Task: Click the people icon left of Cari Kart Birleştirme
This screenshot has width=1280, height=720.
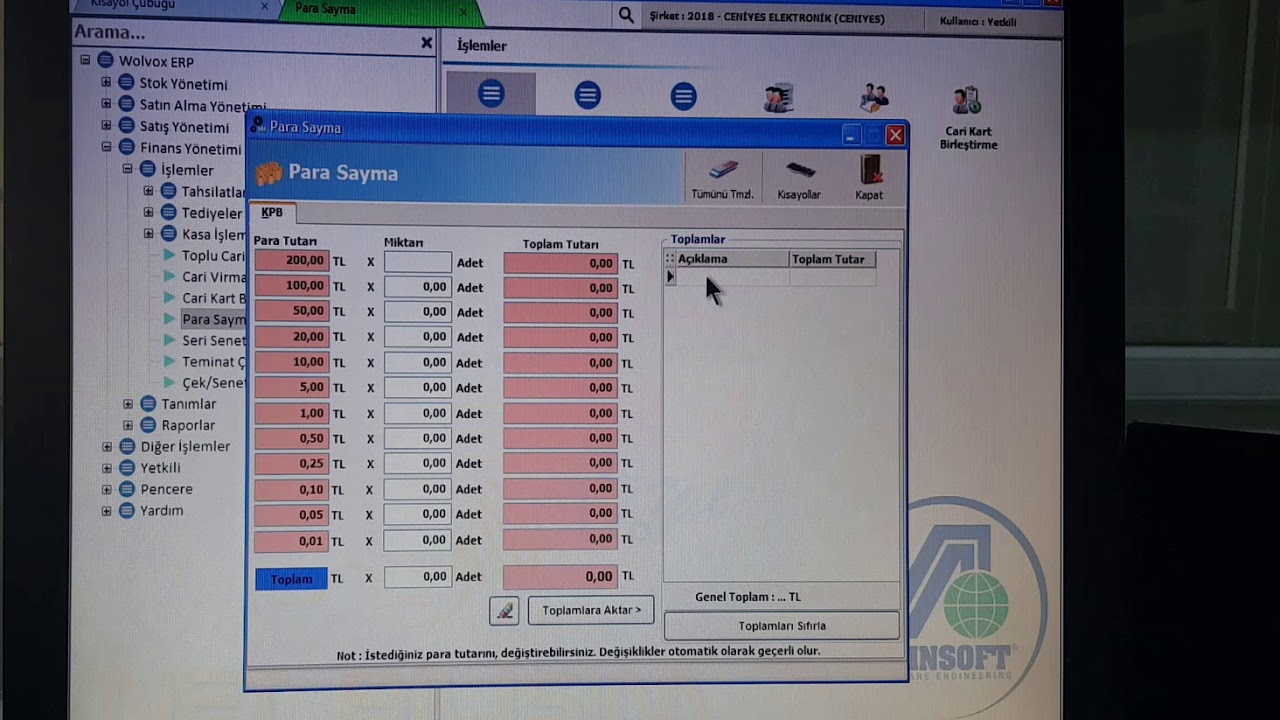Action: click(874, 98)
